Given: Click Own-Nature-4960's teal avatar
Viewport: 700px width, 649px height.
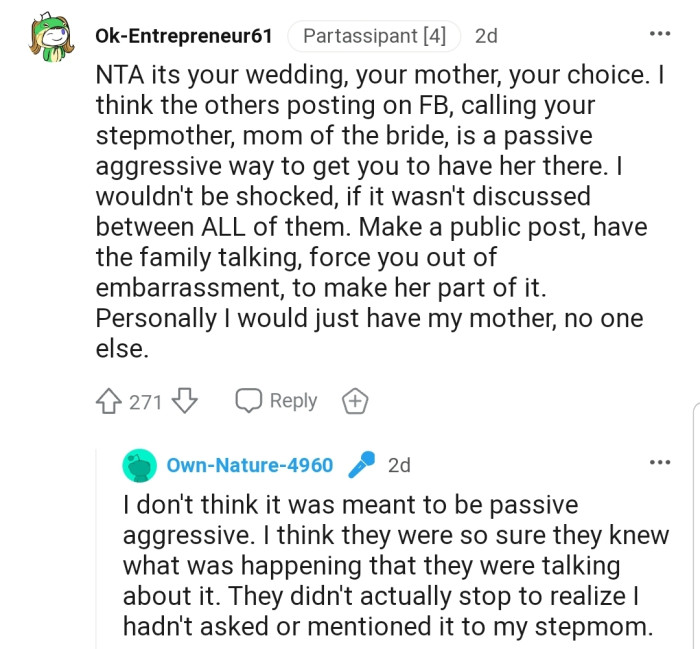Looking at the screenshot, I should (140, 465).
